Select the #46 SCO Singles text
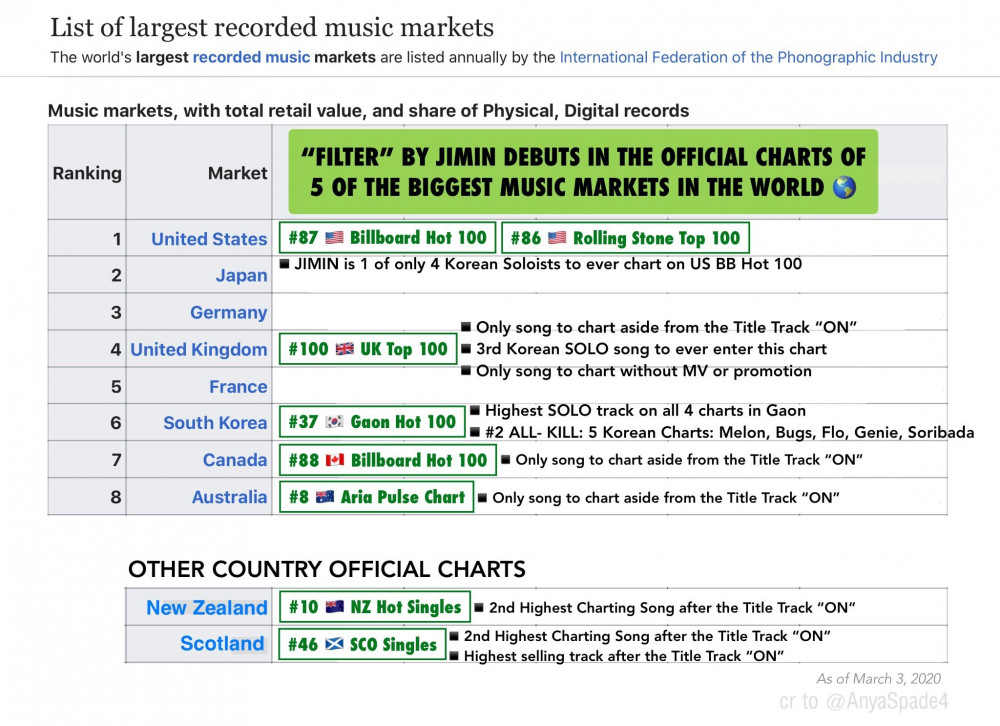This screenshot has width=1000, height=726. click(362, 644)
